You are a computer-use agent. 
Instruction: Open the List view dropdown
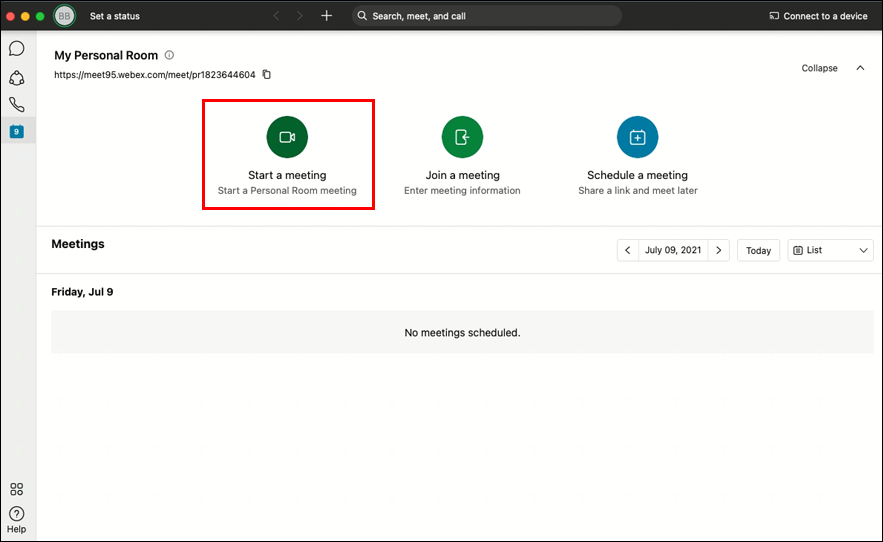[831, 250]
